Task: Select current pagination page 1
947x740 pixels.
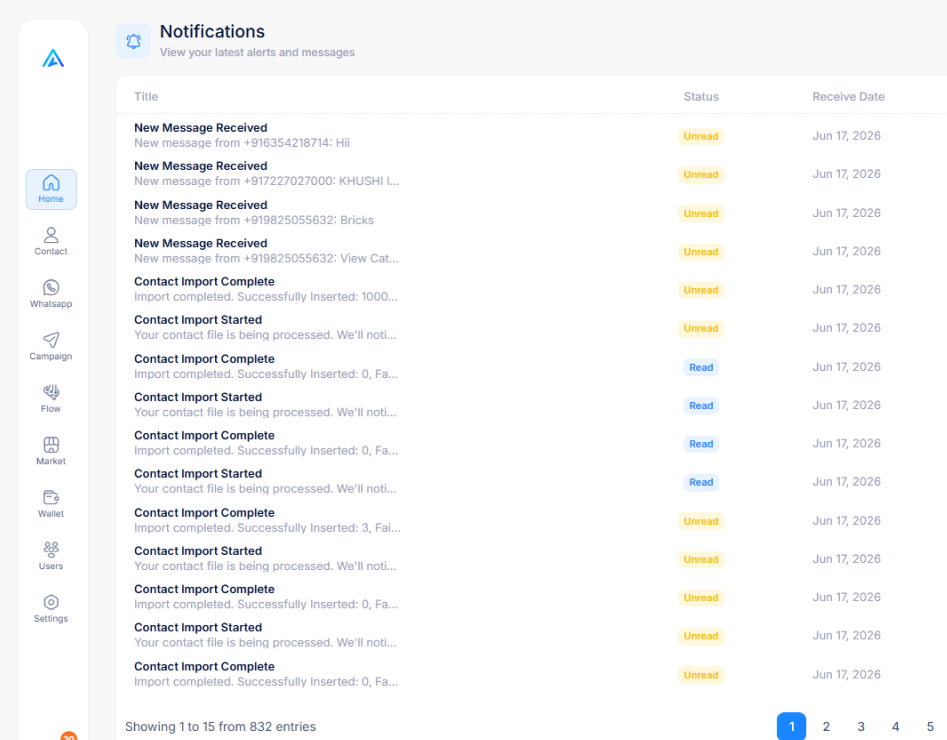Action: 791,727
